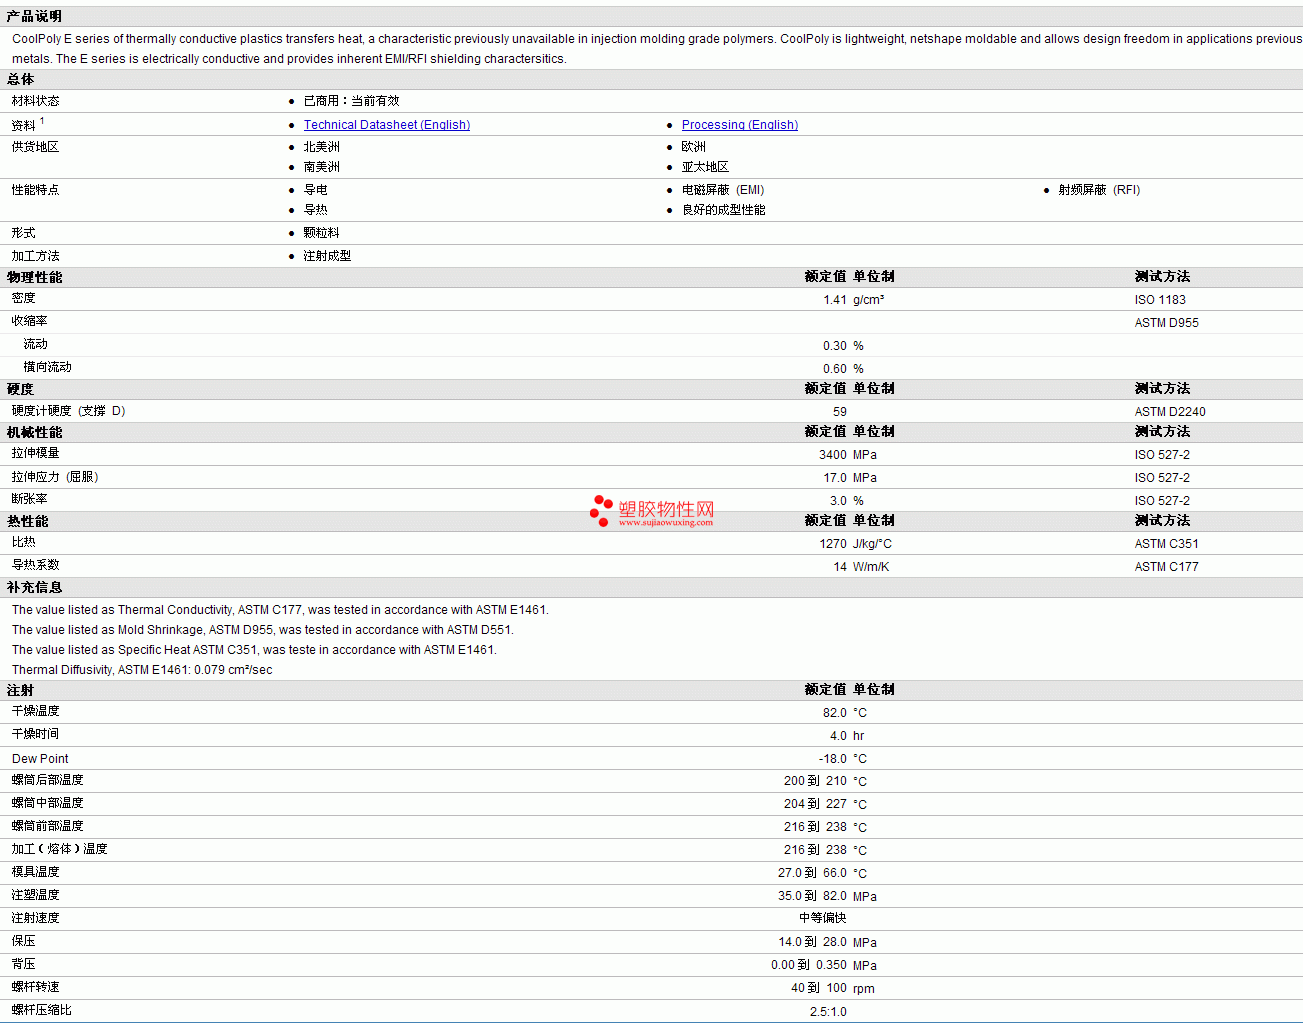1303x1023 pixels.
Task: Click the 注射 section header
Action: (20, 690)
